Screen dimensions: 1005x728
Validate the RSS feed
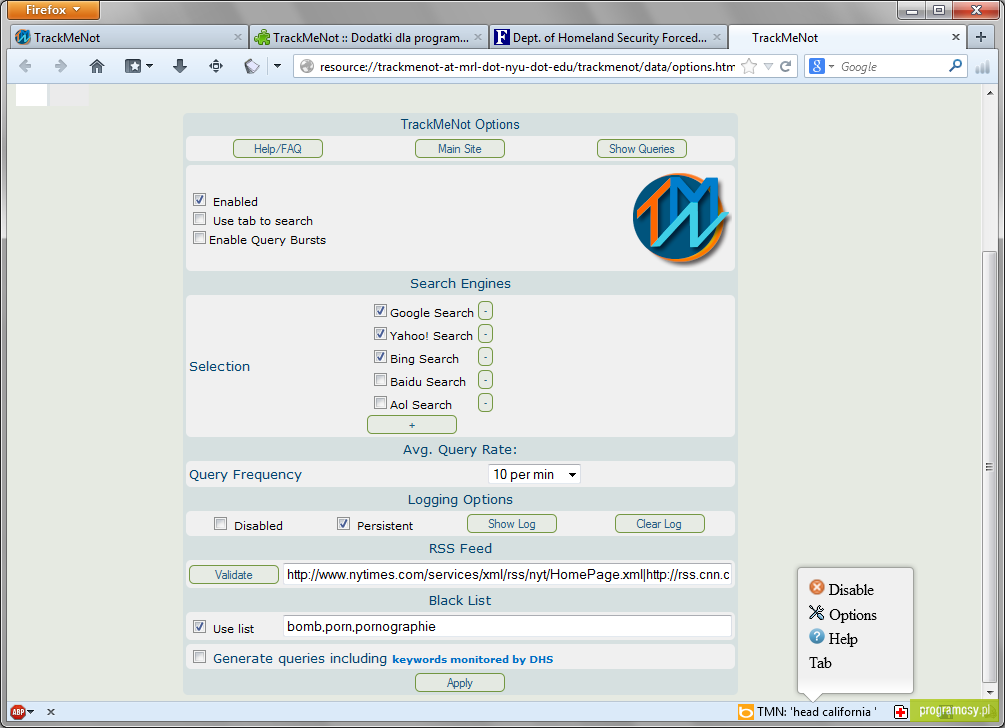[233, 574]
